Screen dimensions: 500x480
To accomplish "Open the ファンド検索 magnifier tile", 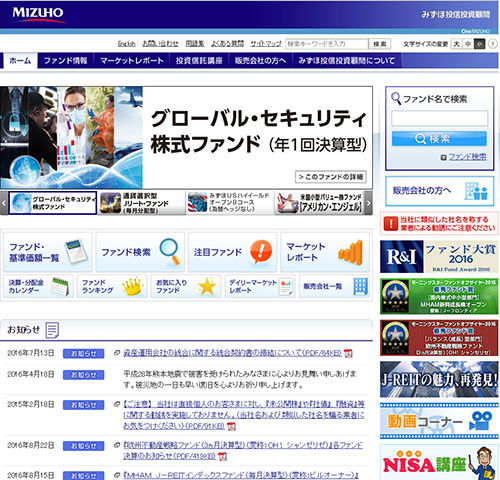I will click(140, 252).
